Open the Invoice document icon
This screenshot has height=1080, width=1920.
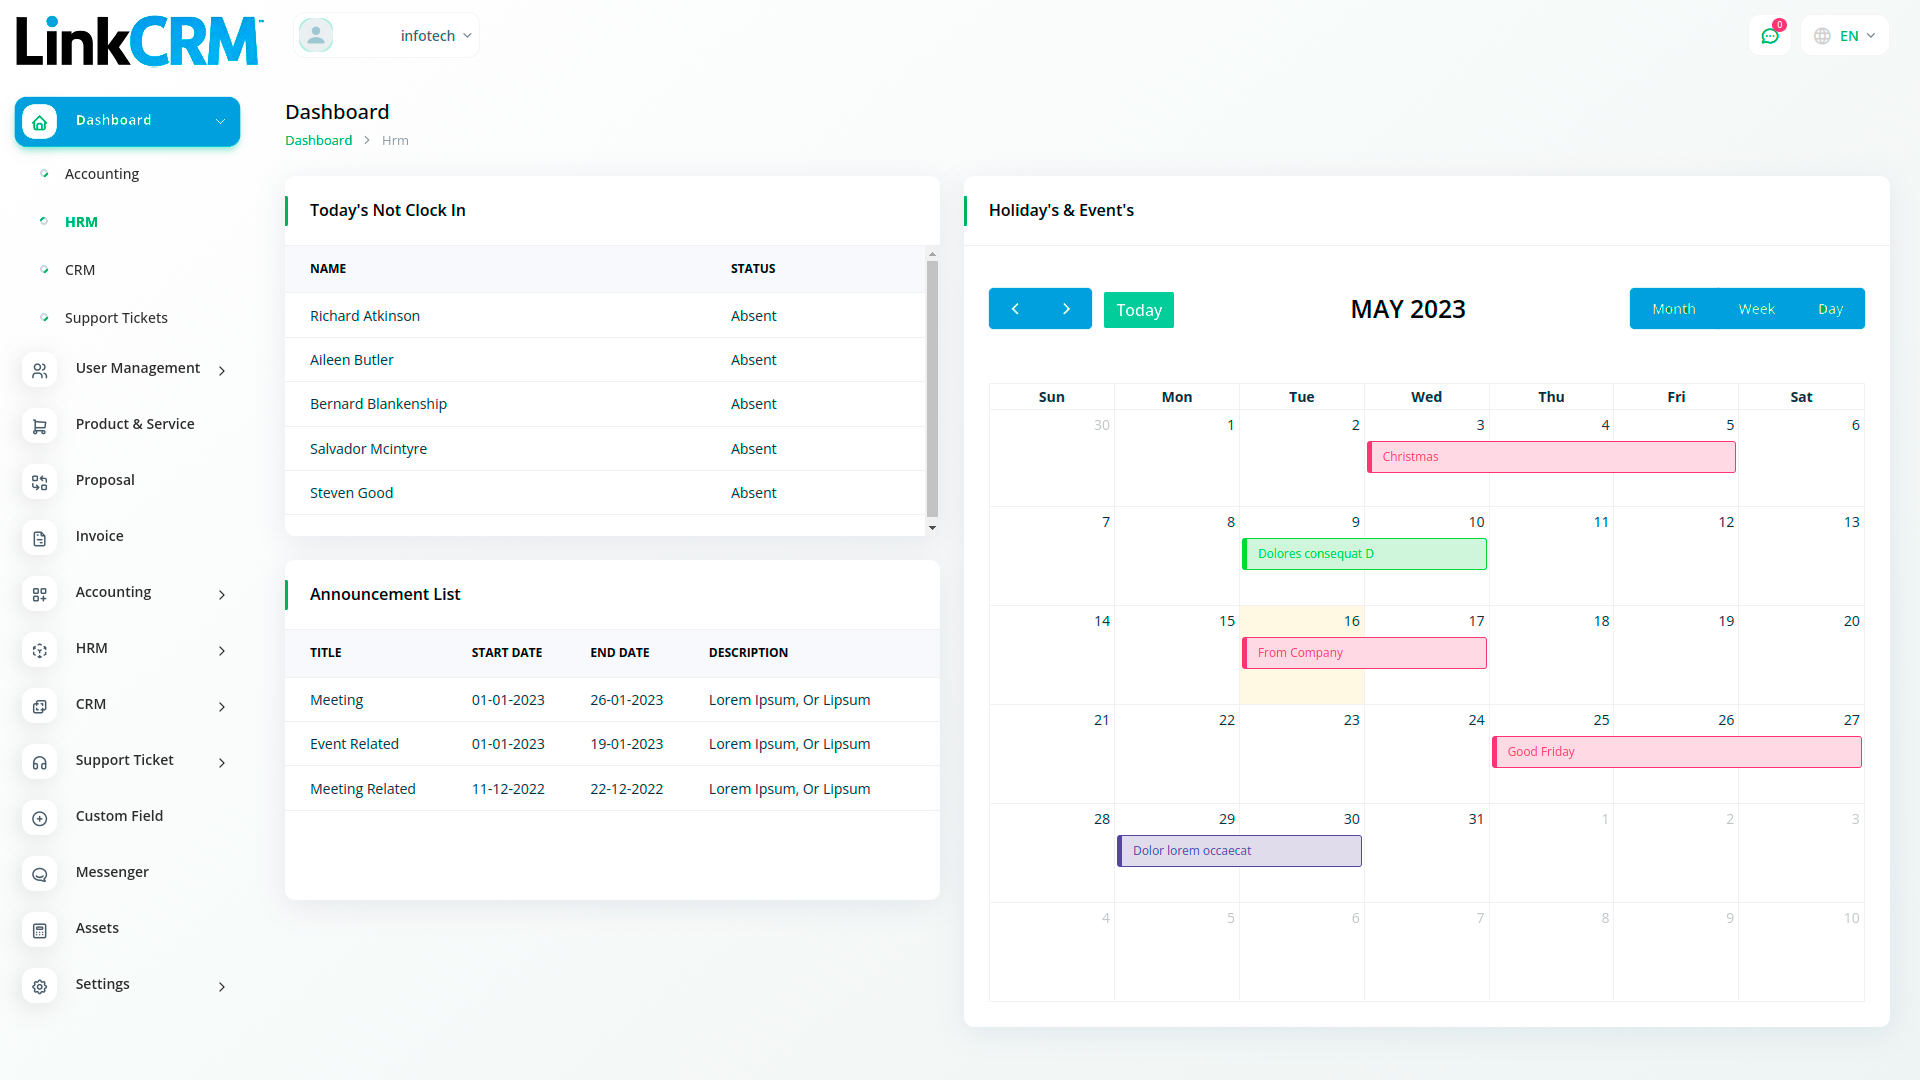[x=40, y=538]
